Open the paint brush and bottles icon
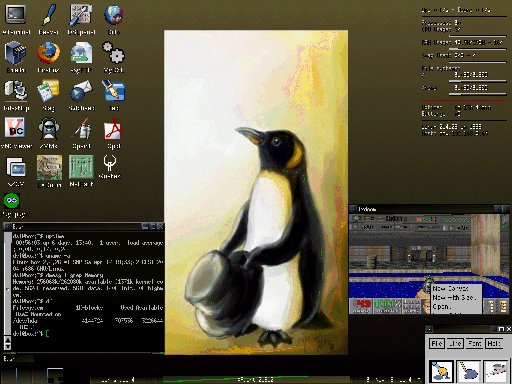Screen dimensions: 512x384 click(x=81, y=129)
